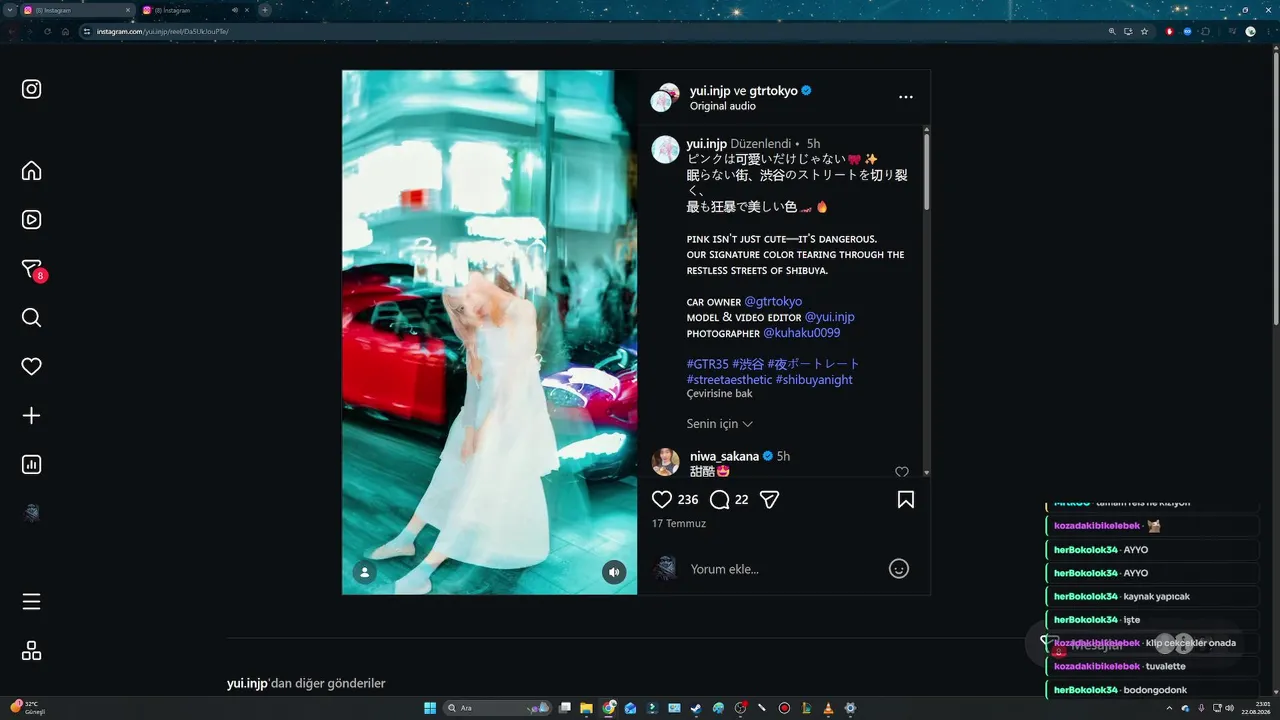Screen dimensions: 1280x720
Task: Click yui.injp avatar beside the caption
Action: (666, 150)
